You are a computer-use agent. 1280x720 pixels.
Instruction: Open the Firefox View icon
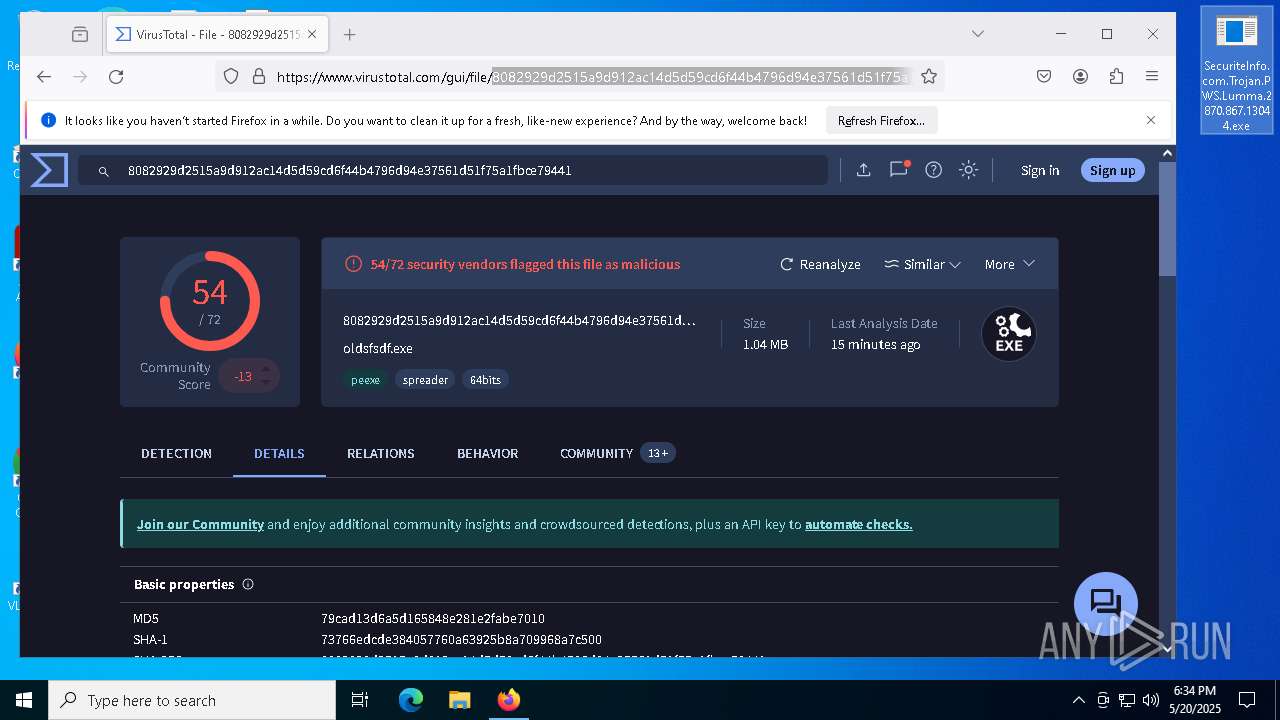(x=80, y=34)
